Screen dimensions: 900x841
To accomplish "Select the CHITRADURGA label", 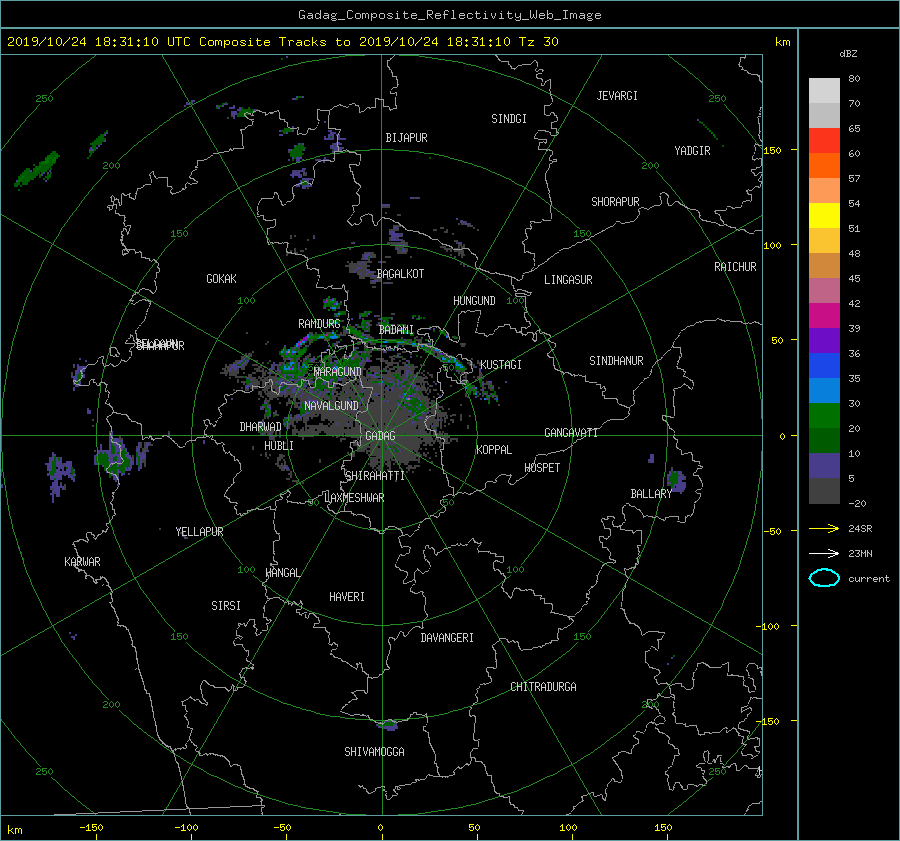I will [x=543, y=687].
